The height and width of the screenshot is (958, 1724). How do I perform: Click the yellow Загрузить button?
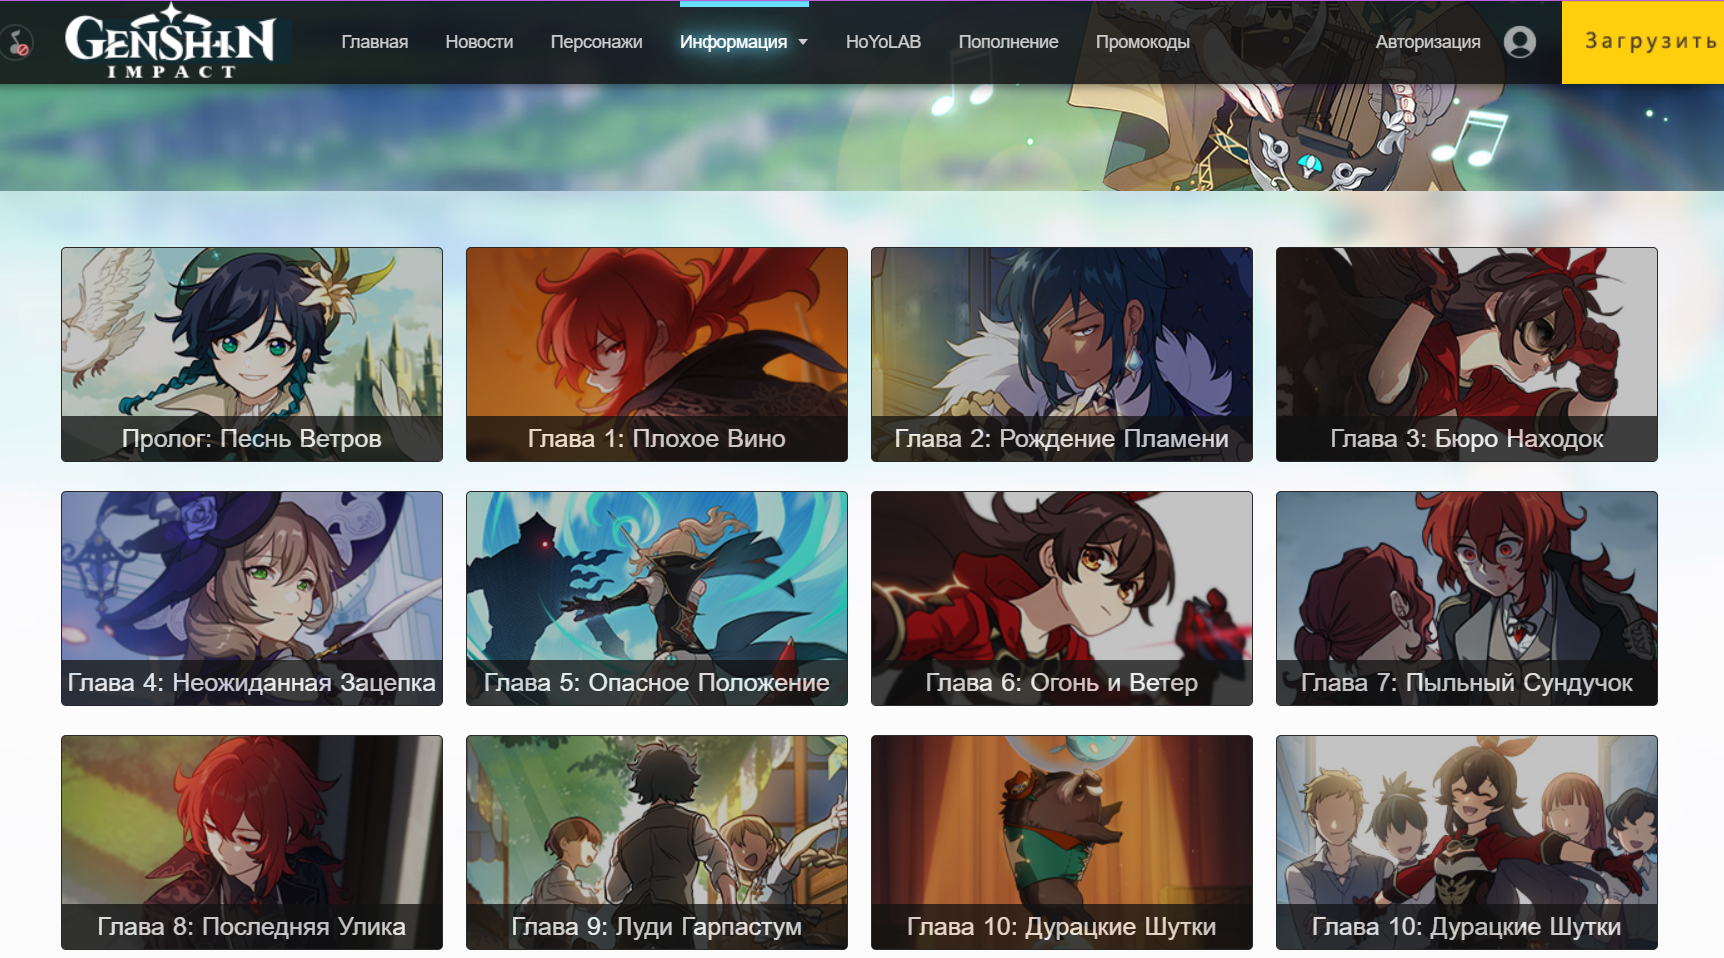click(1643, 42)
